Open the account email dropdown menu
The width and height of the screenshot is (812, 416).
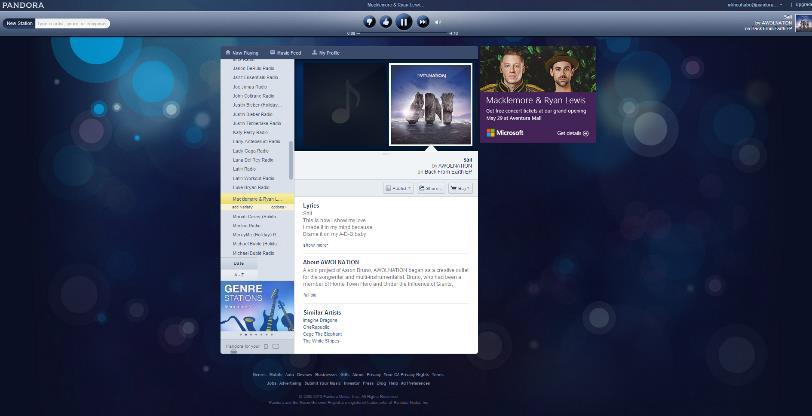tap(750, 5)
